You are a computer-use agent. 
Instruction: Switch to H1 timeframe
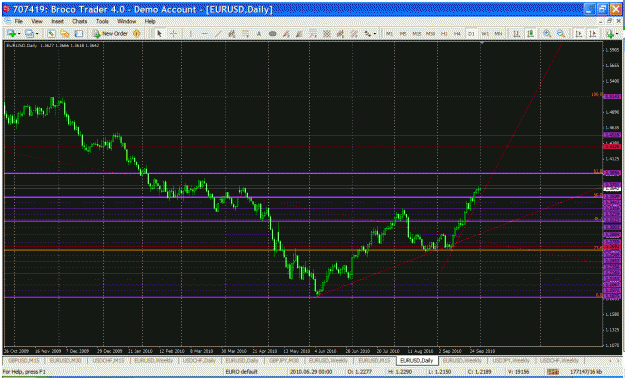pyautogui.click(x=444, y=34)
